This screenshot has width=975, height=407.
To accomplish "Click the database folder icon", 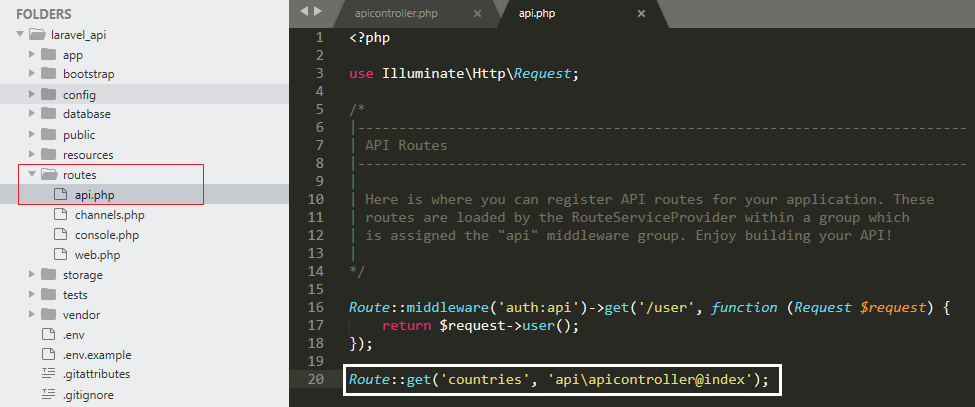I will (x=48, y=114).
